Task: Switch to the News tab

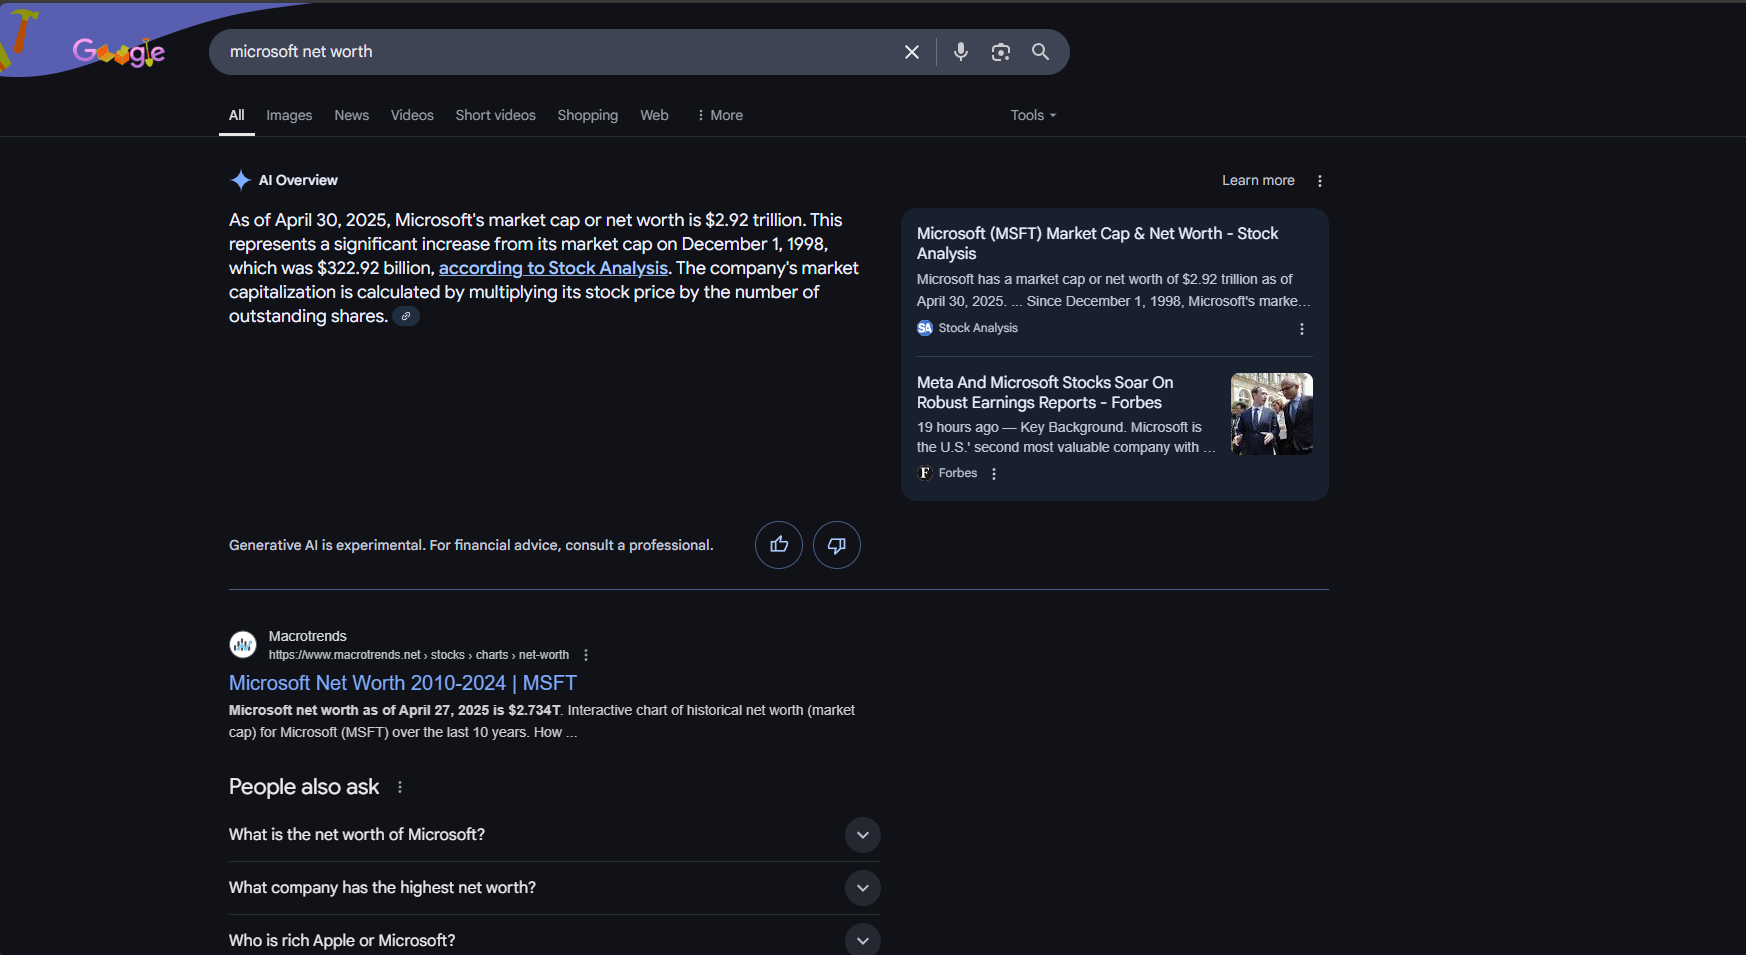Action: coord(352,115)
